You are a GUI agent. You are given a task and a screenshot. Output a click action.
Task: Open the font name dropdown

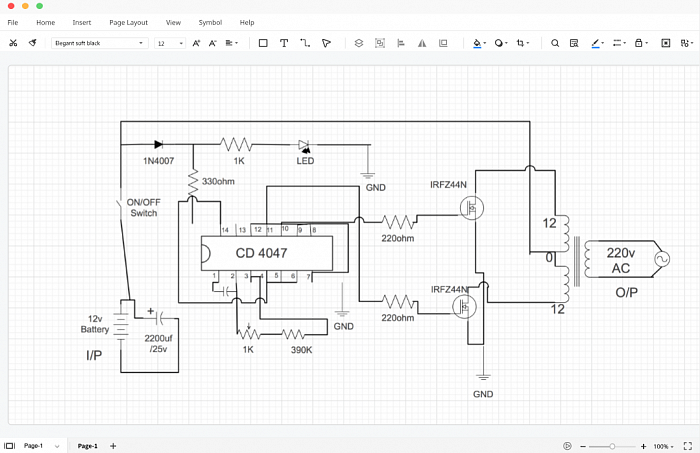point(100,43)
